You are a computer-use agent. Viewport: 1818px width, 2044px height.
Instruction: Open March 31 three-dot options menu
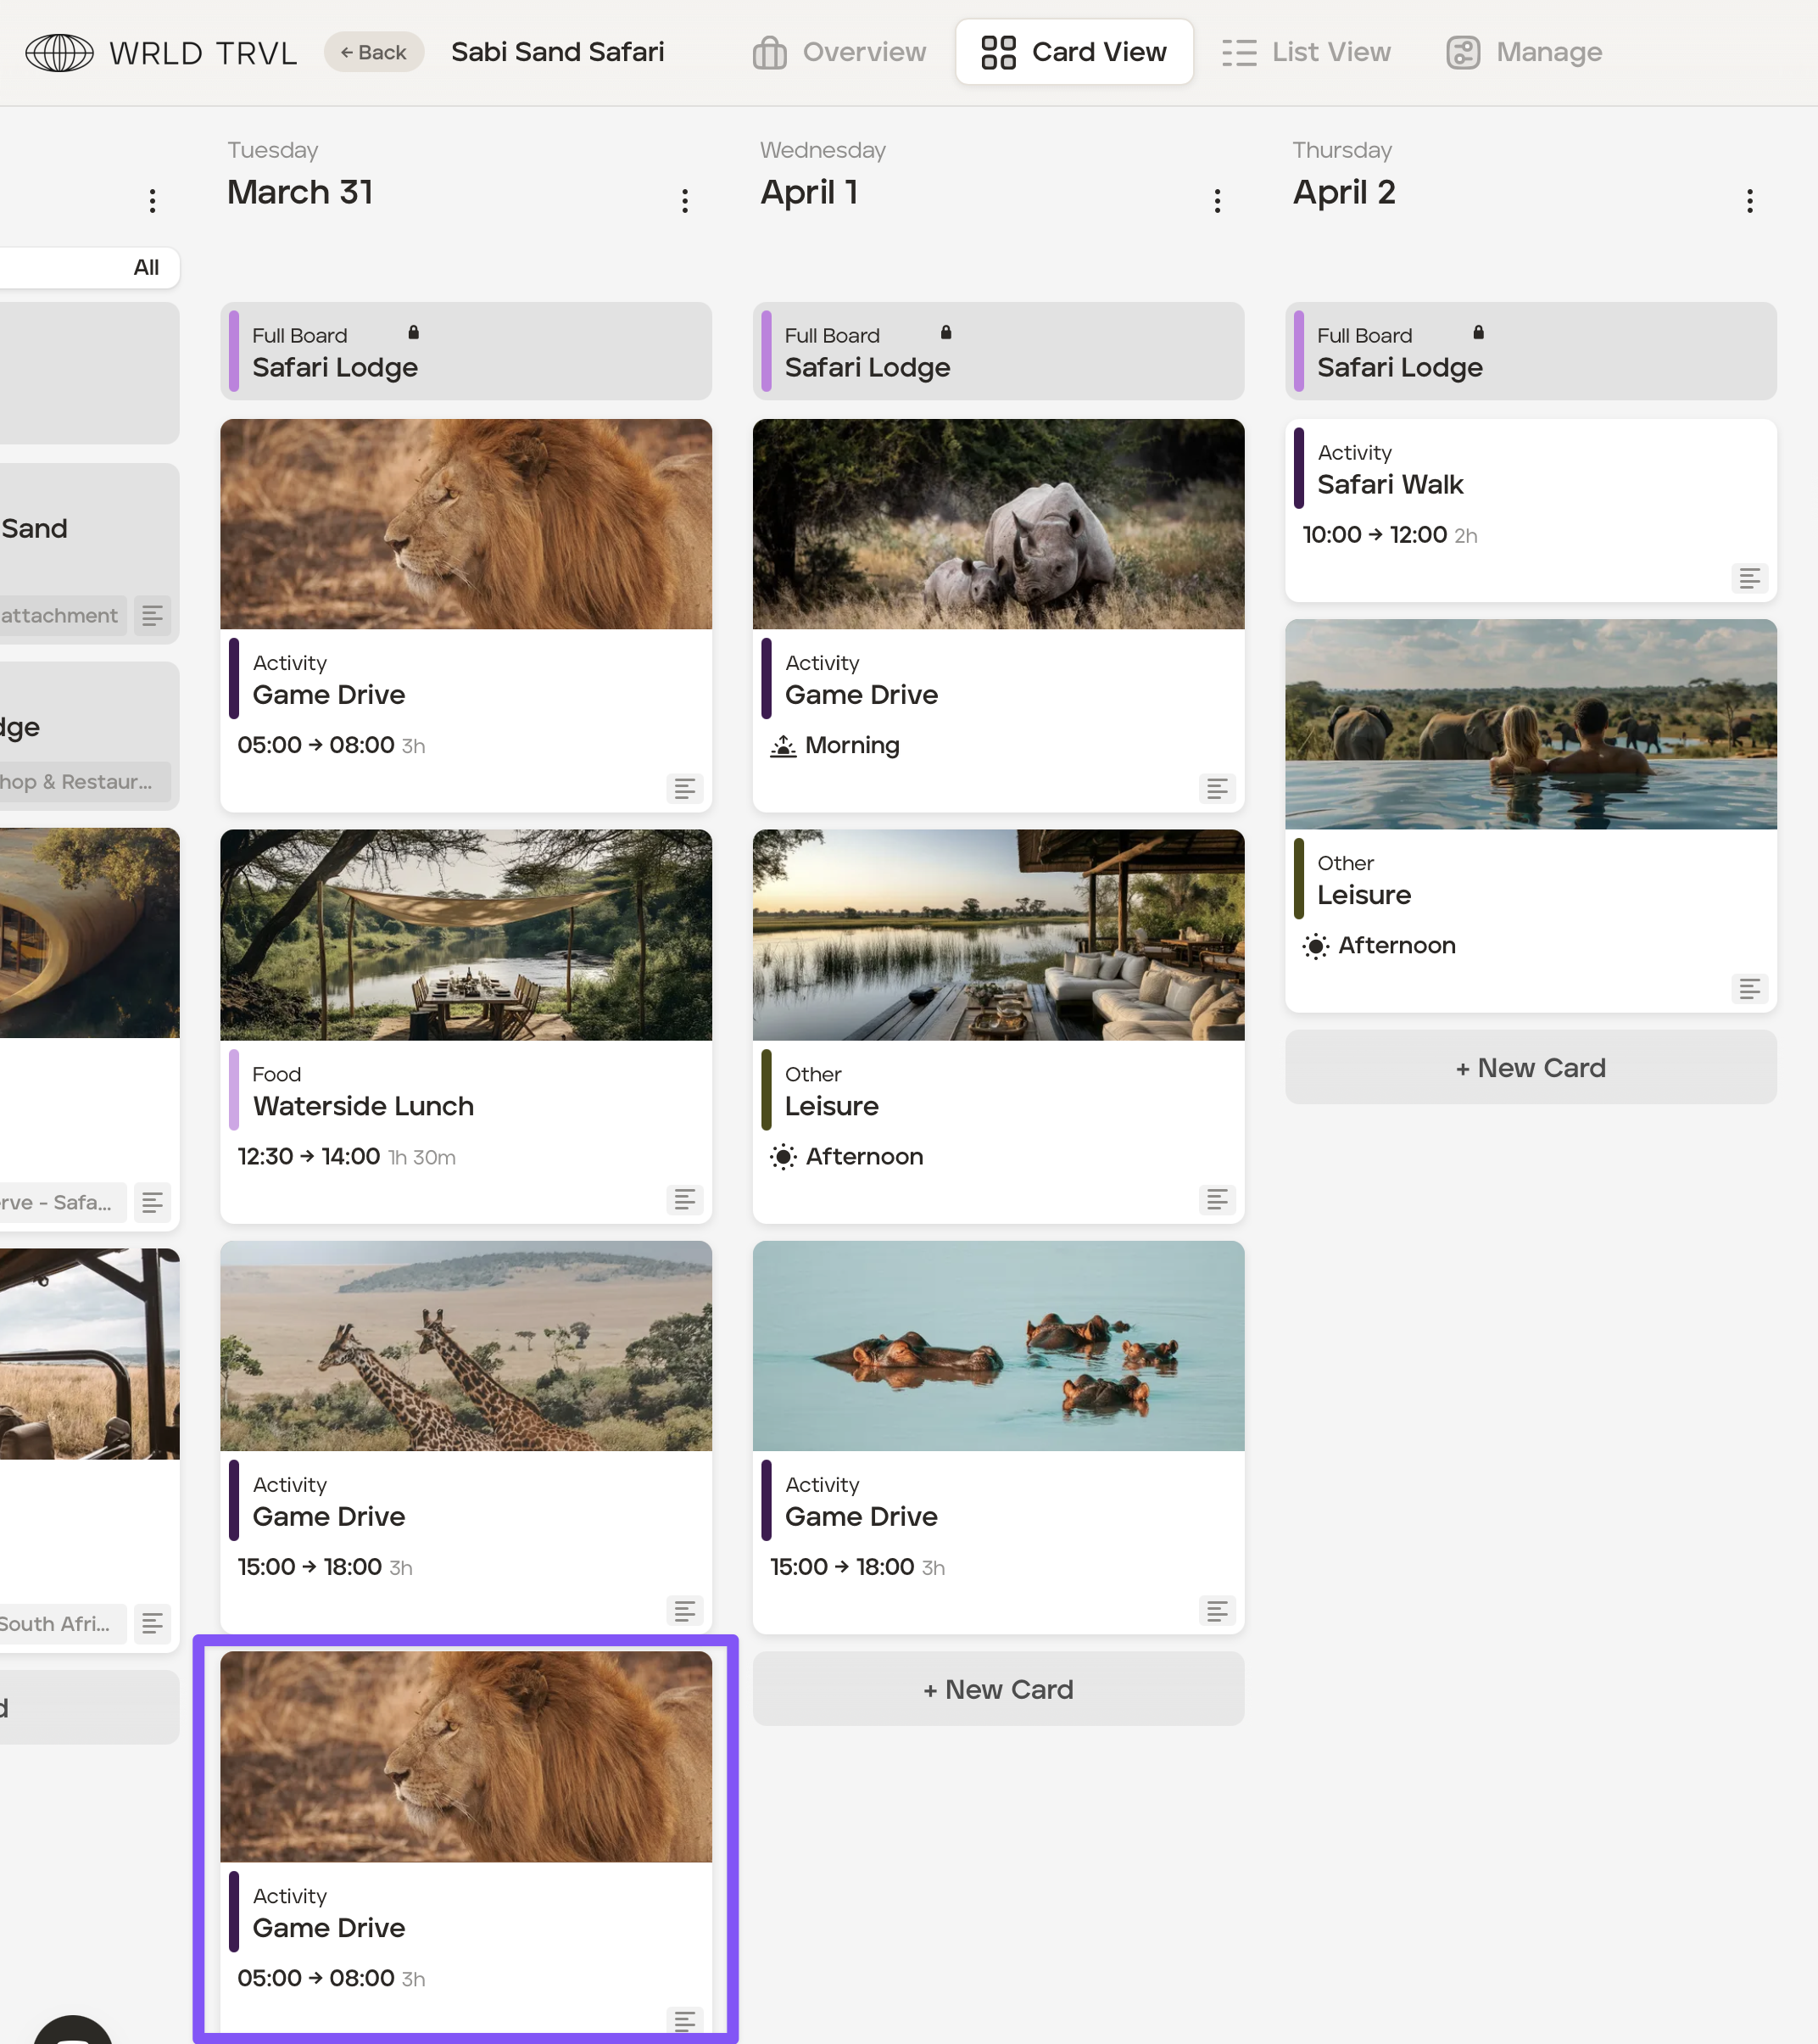[x=684, y=201]
